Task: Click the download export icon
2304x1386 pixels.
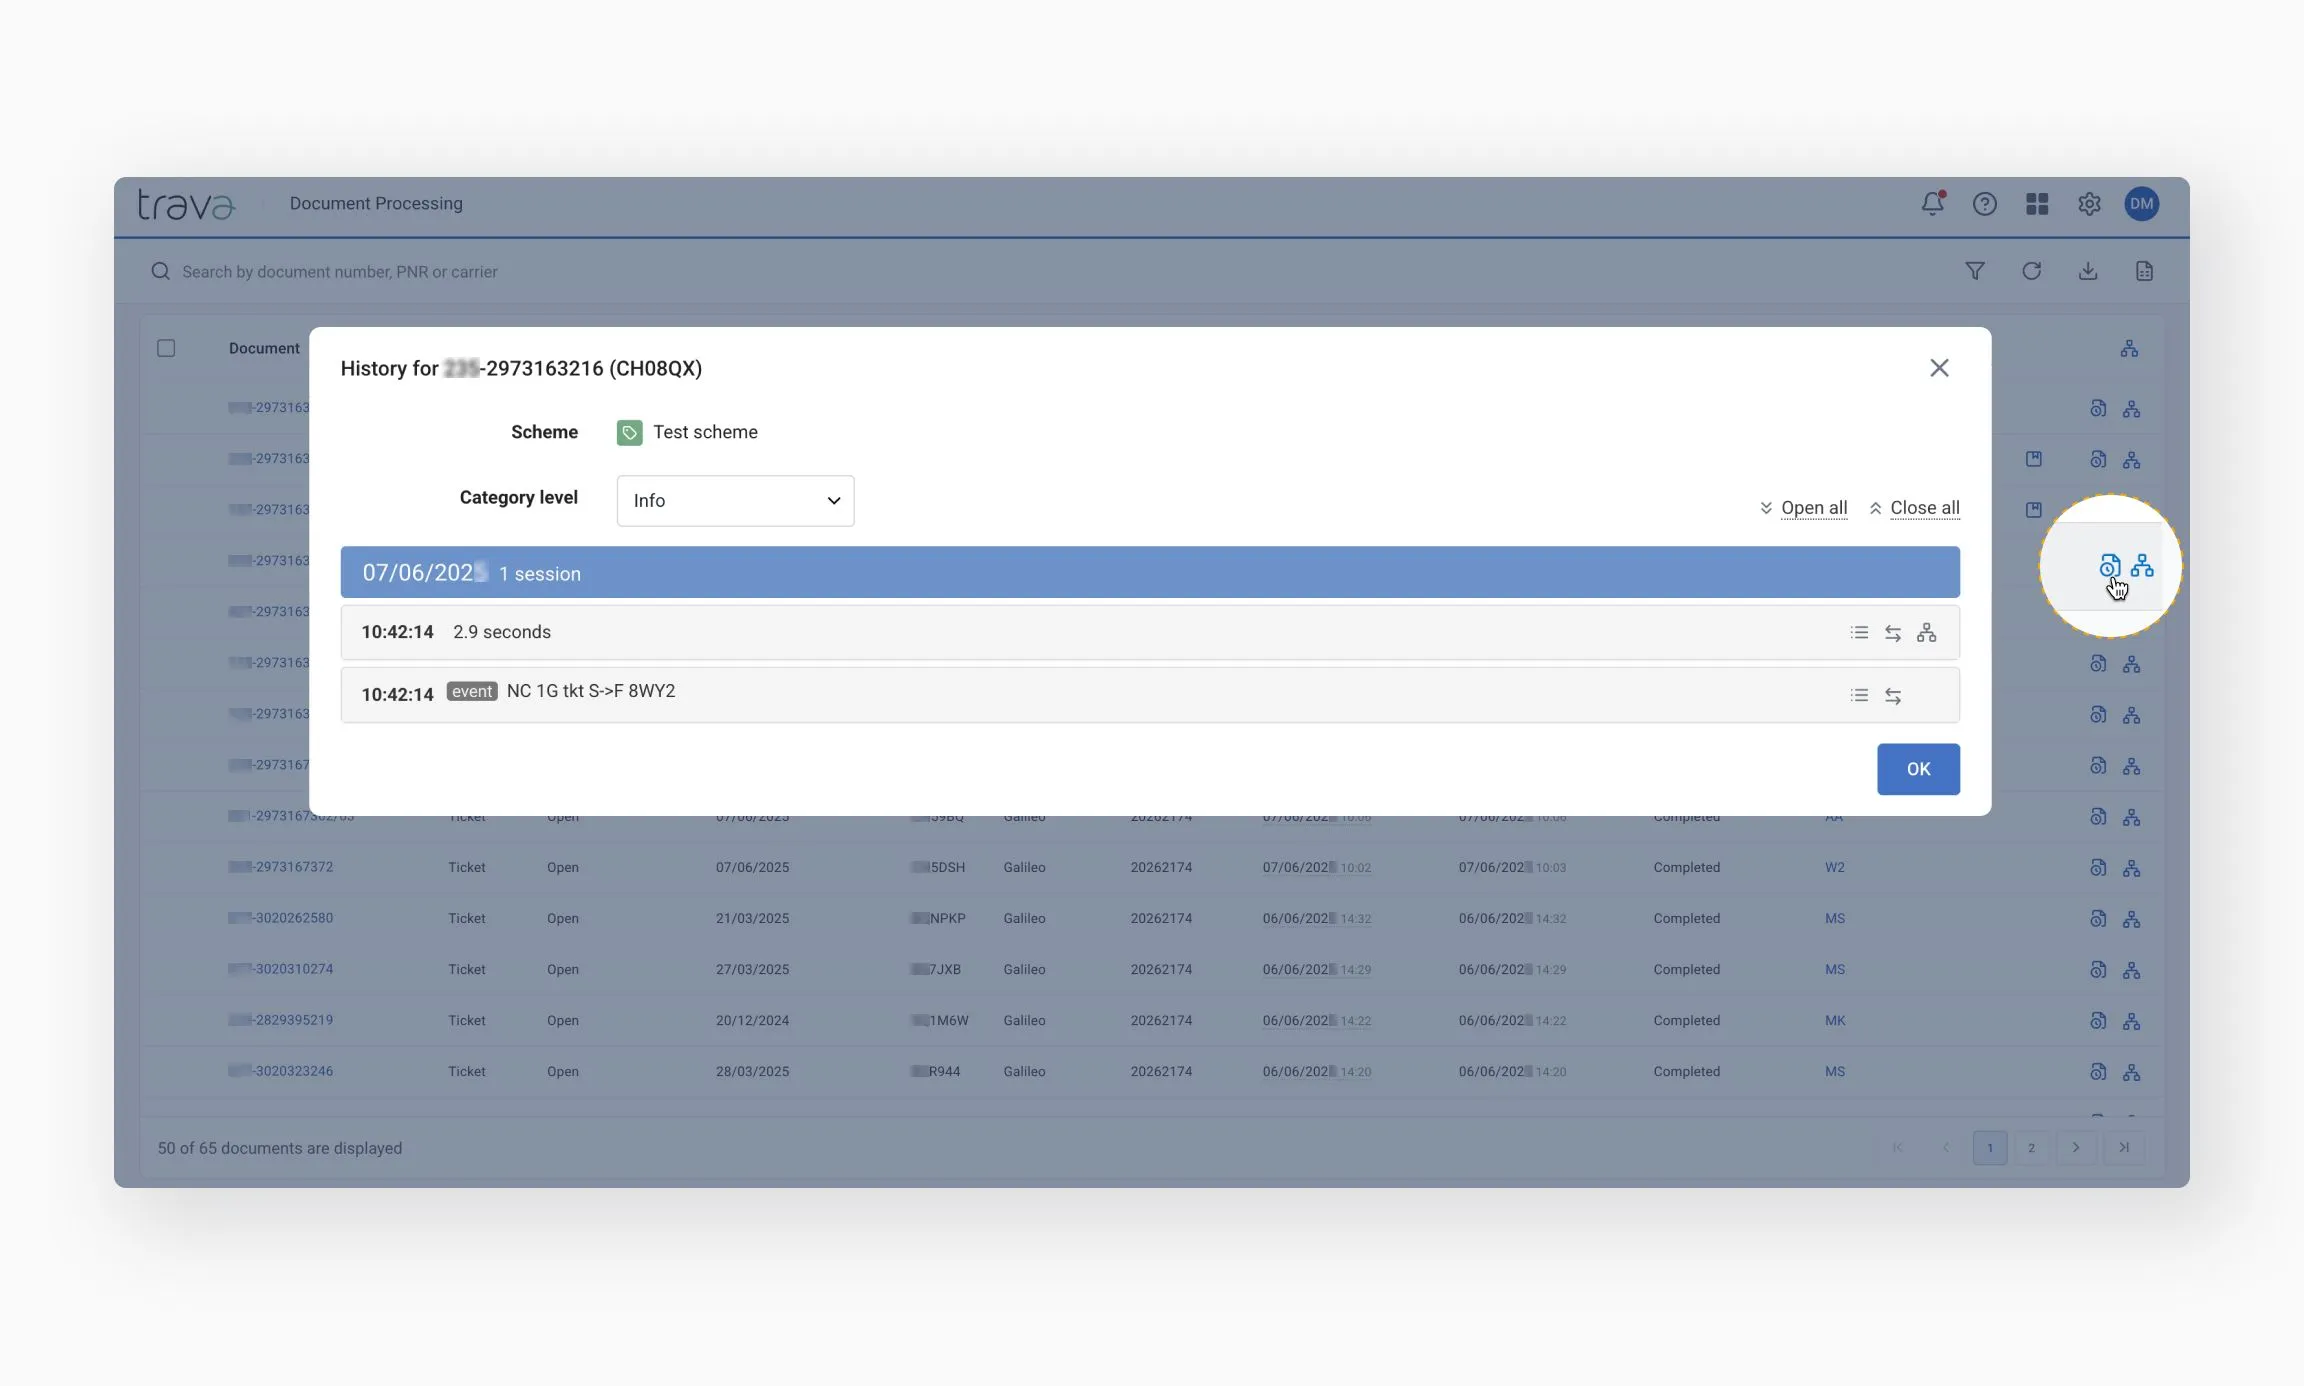Action: click(2088, 271)
